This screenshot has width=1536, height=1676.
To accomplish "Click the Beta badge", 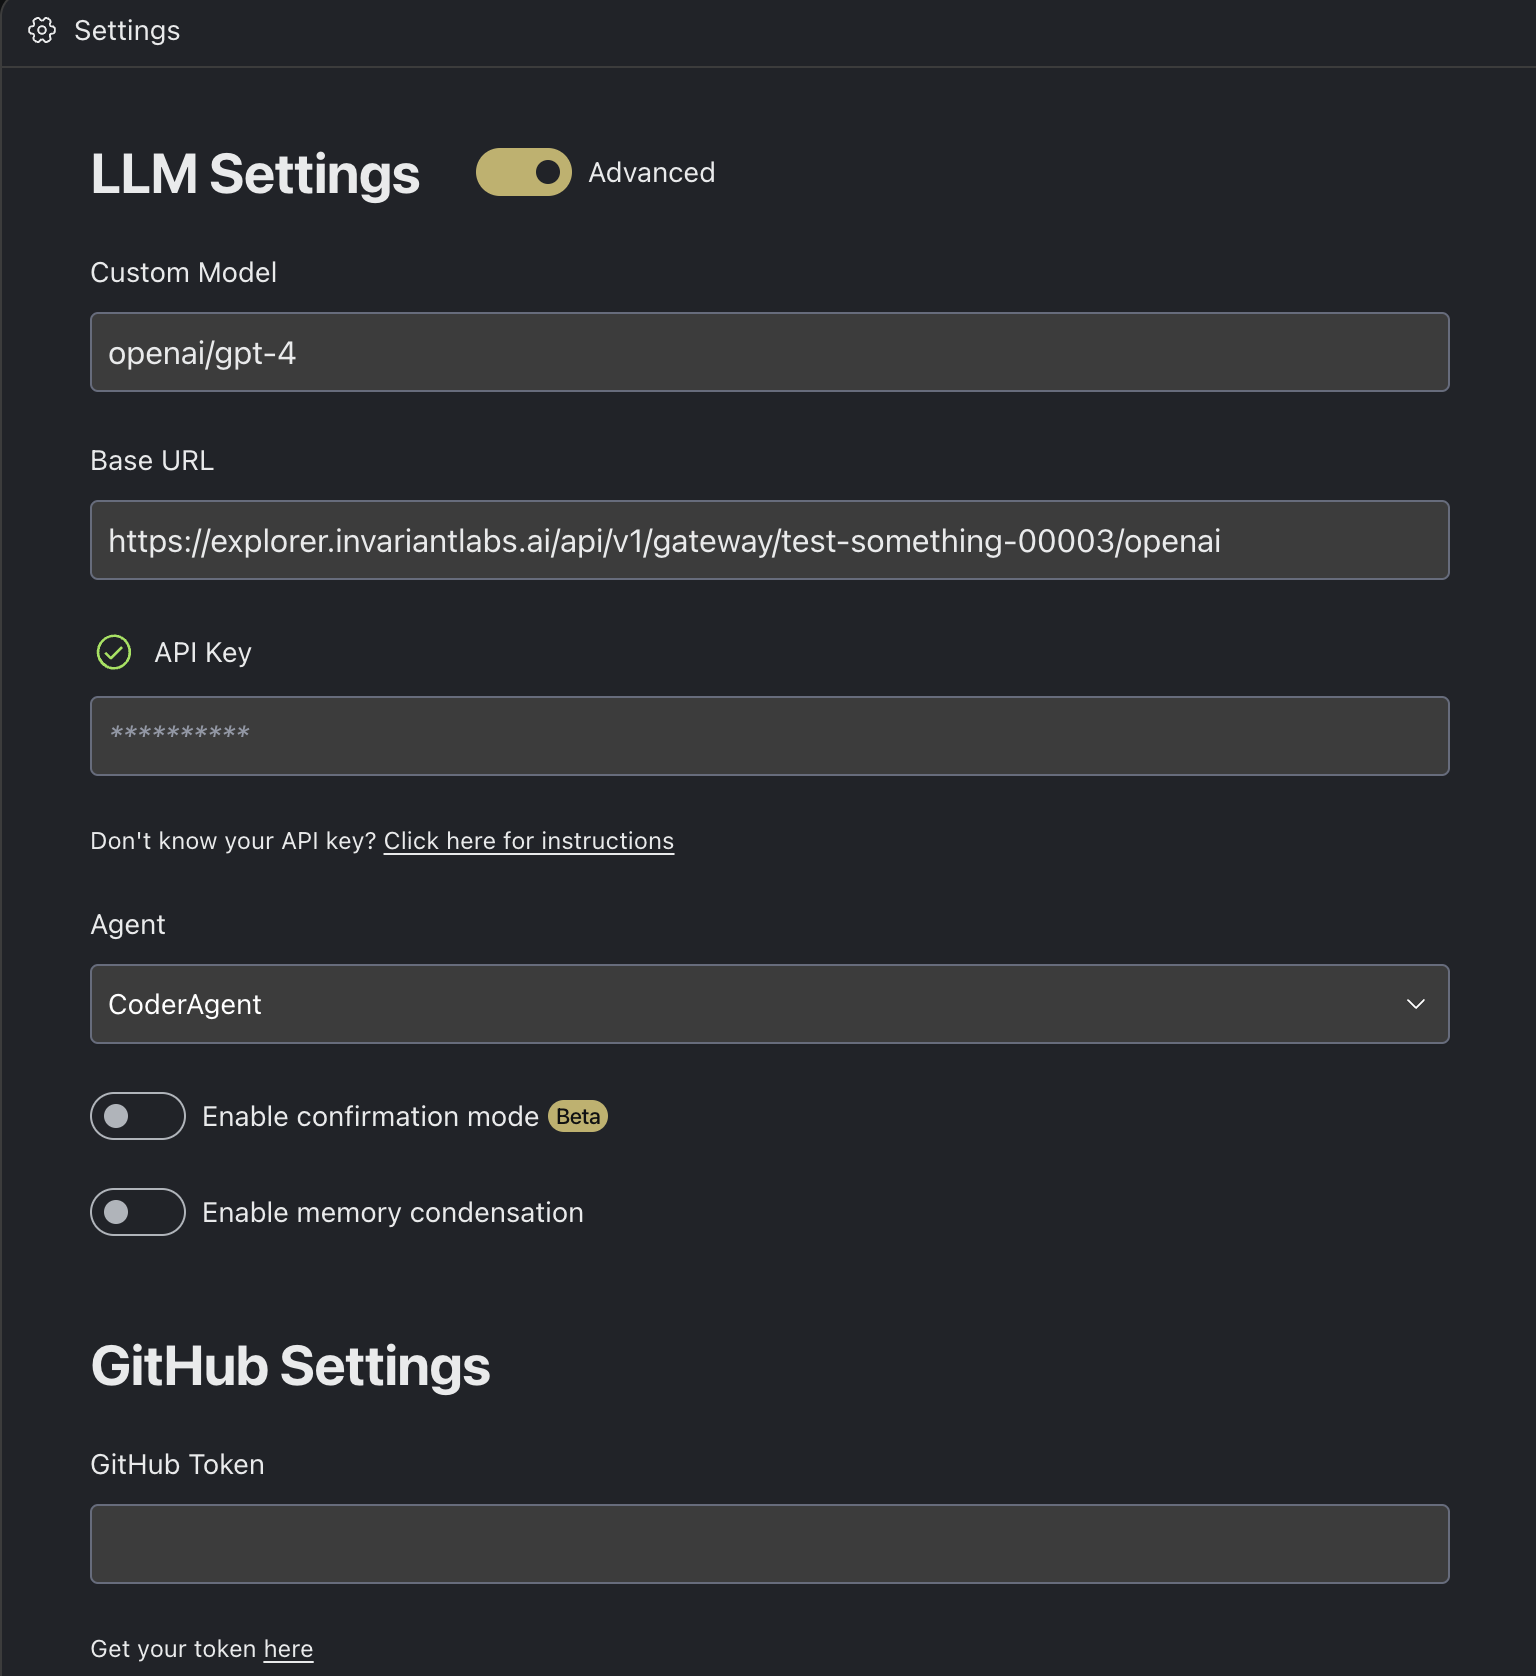I will [x=578, y=1116].
